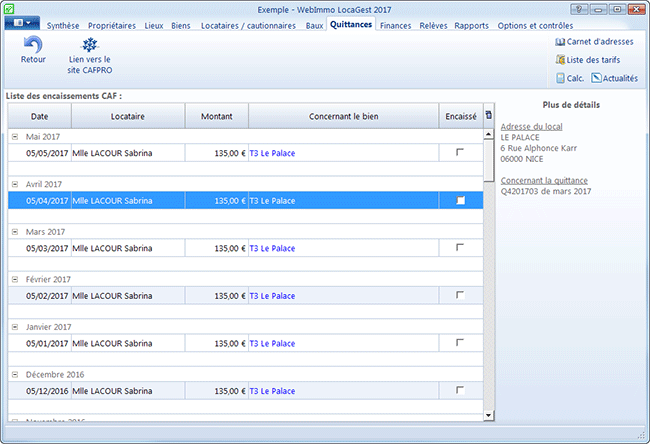Screen dimensions: 650x444
Task: Sort the table by Montant column header
Action: [x=216, y=117]
